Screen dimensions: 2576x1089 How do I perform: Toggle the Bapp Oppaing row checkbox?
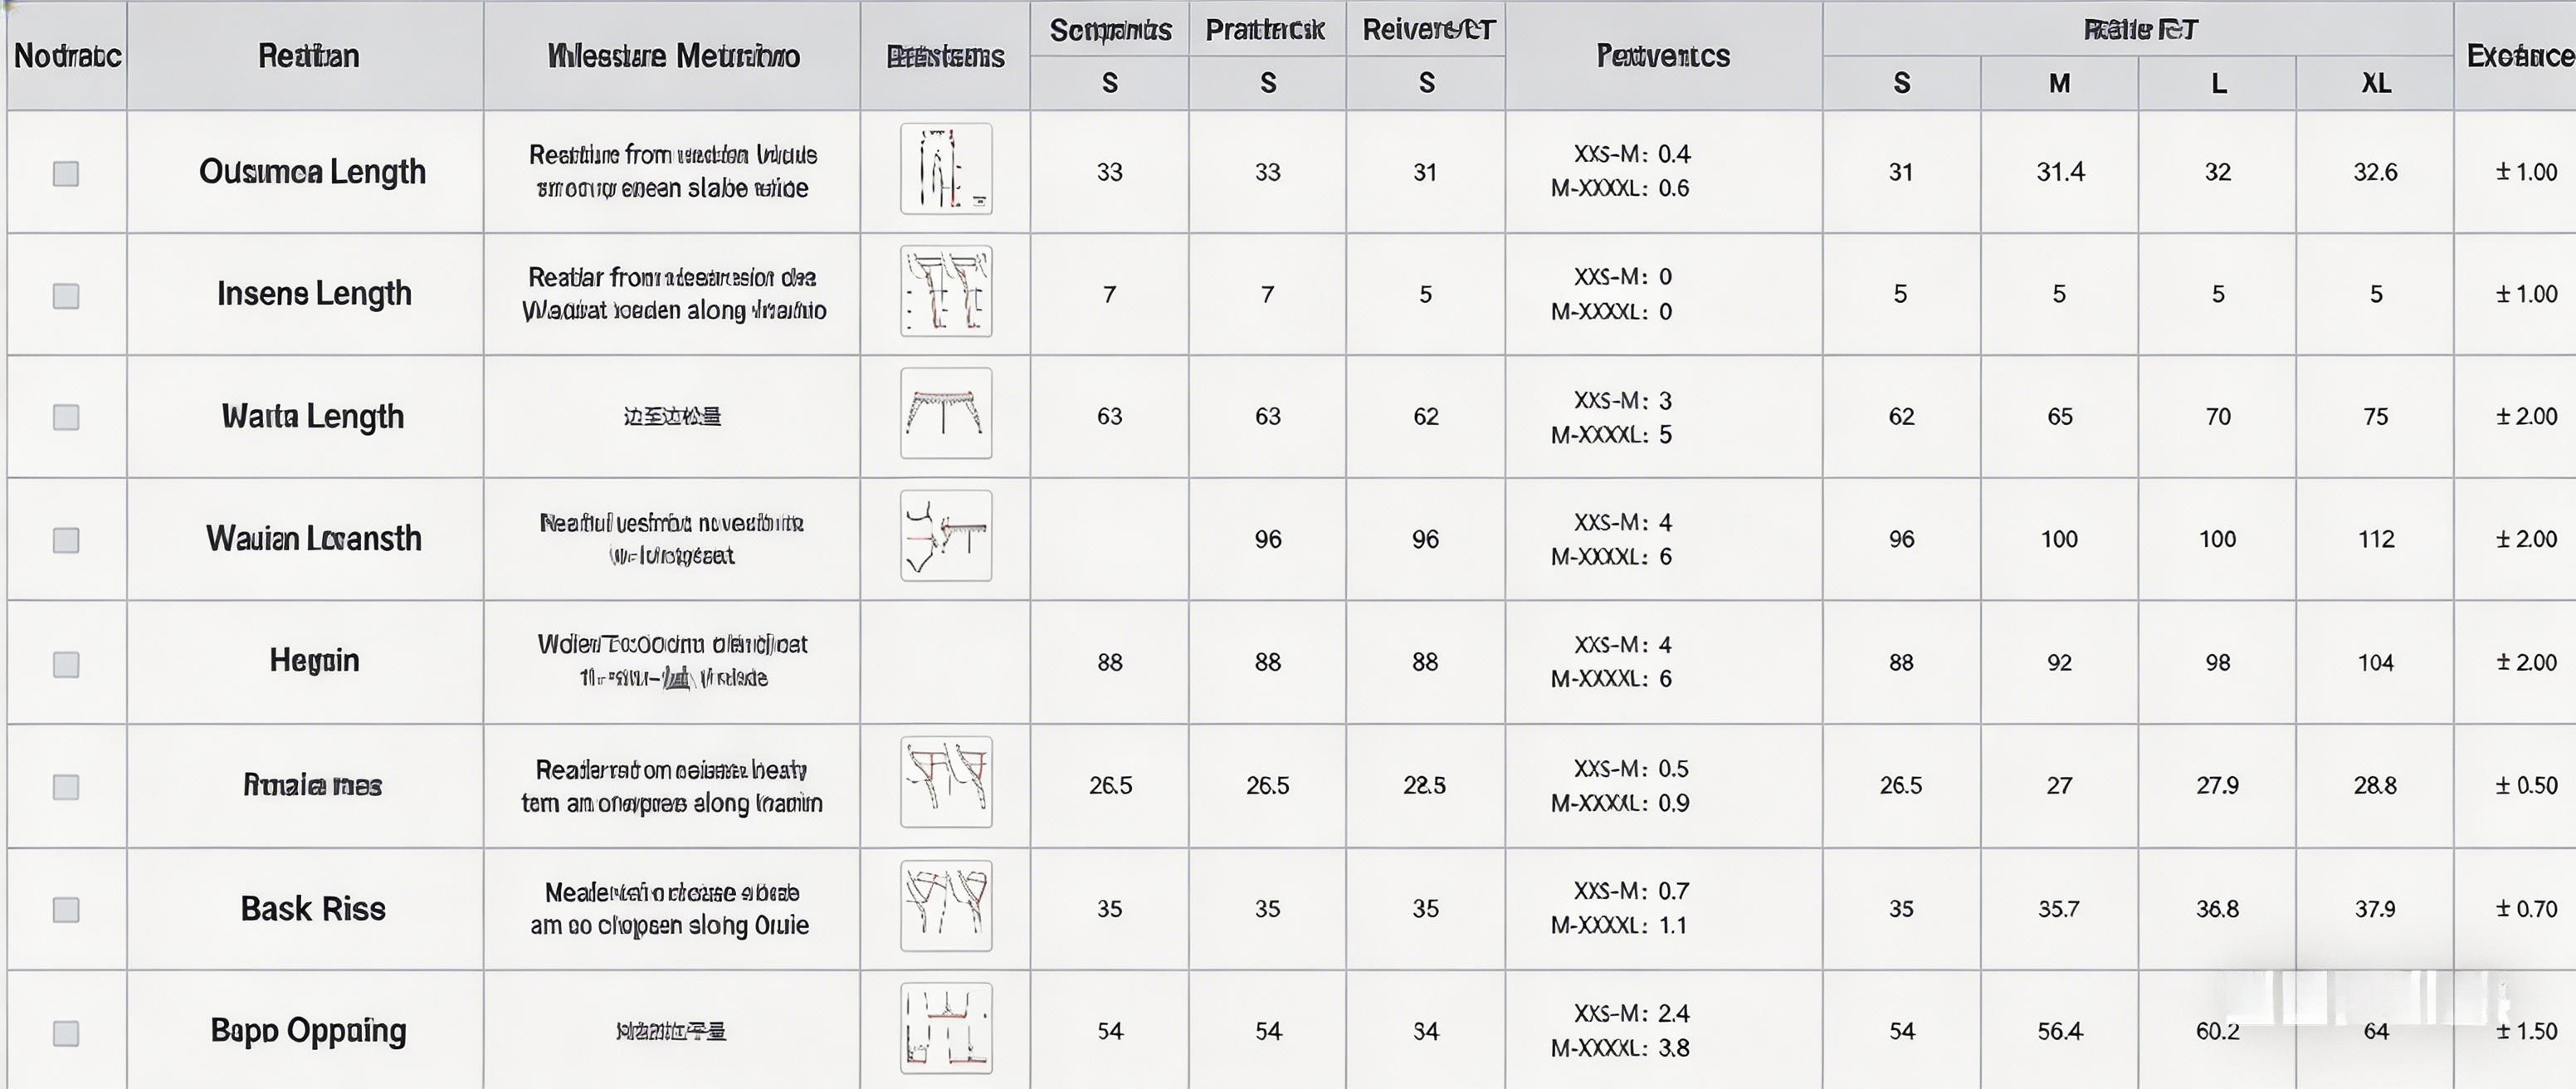click(x=66, y=1032)
